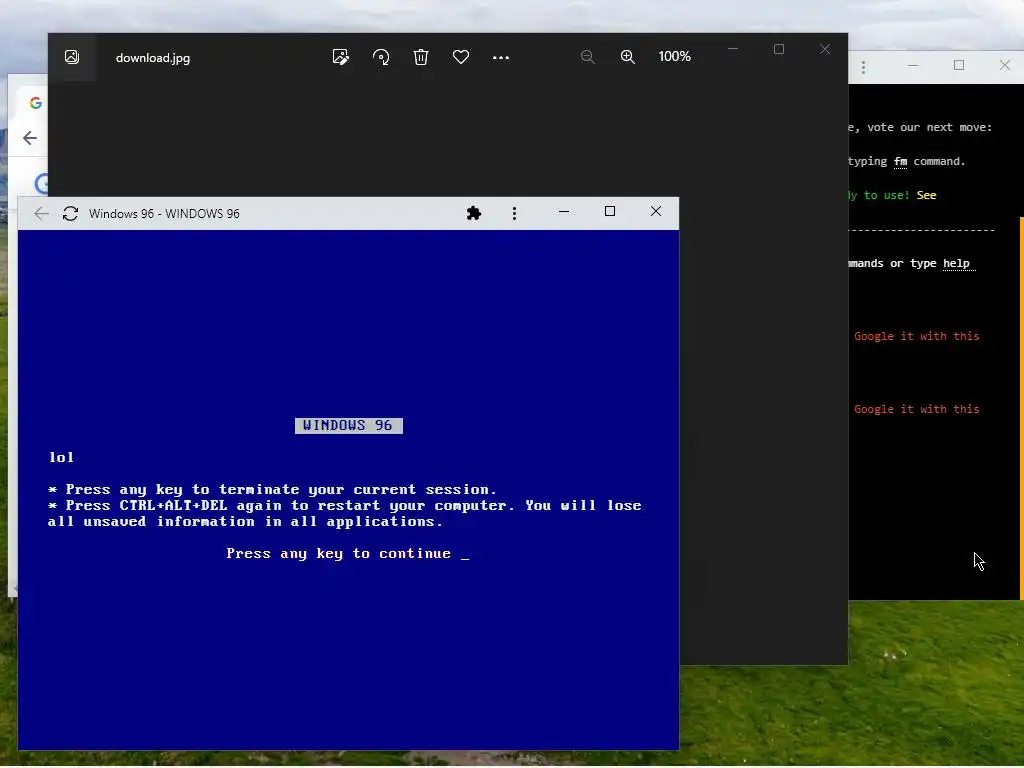Click the 'Press CTRL+ALT+DEL again' line
Viewport: 1024px width, 768px height.
click(344, 514)
